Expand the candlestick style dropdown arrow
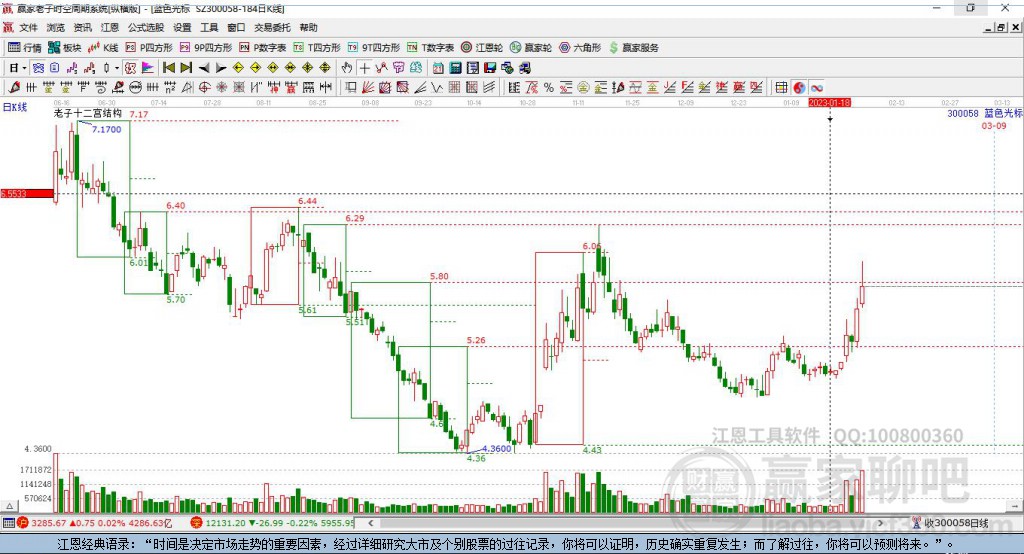 tap(117, 68)
